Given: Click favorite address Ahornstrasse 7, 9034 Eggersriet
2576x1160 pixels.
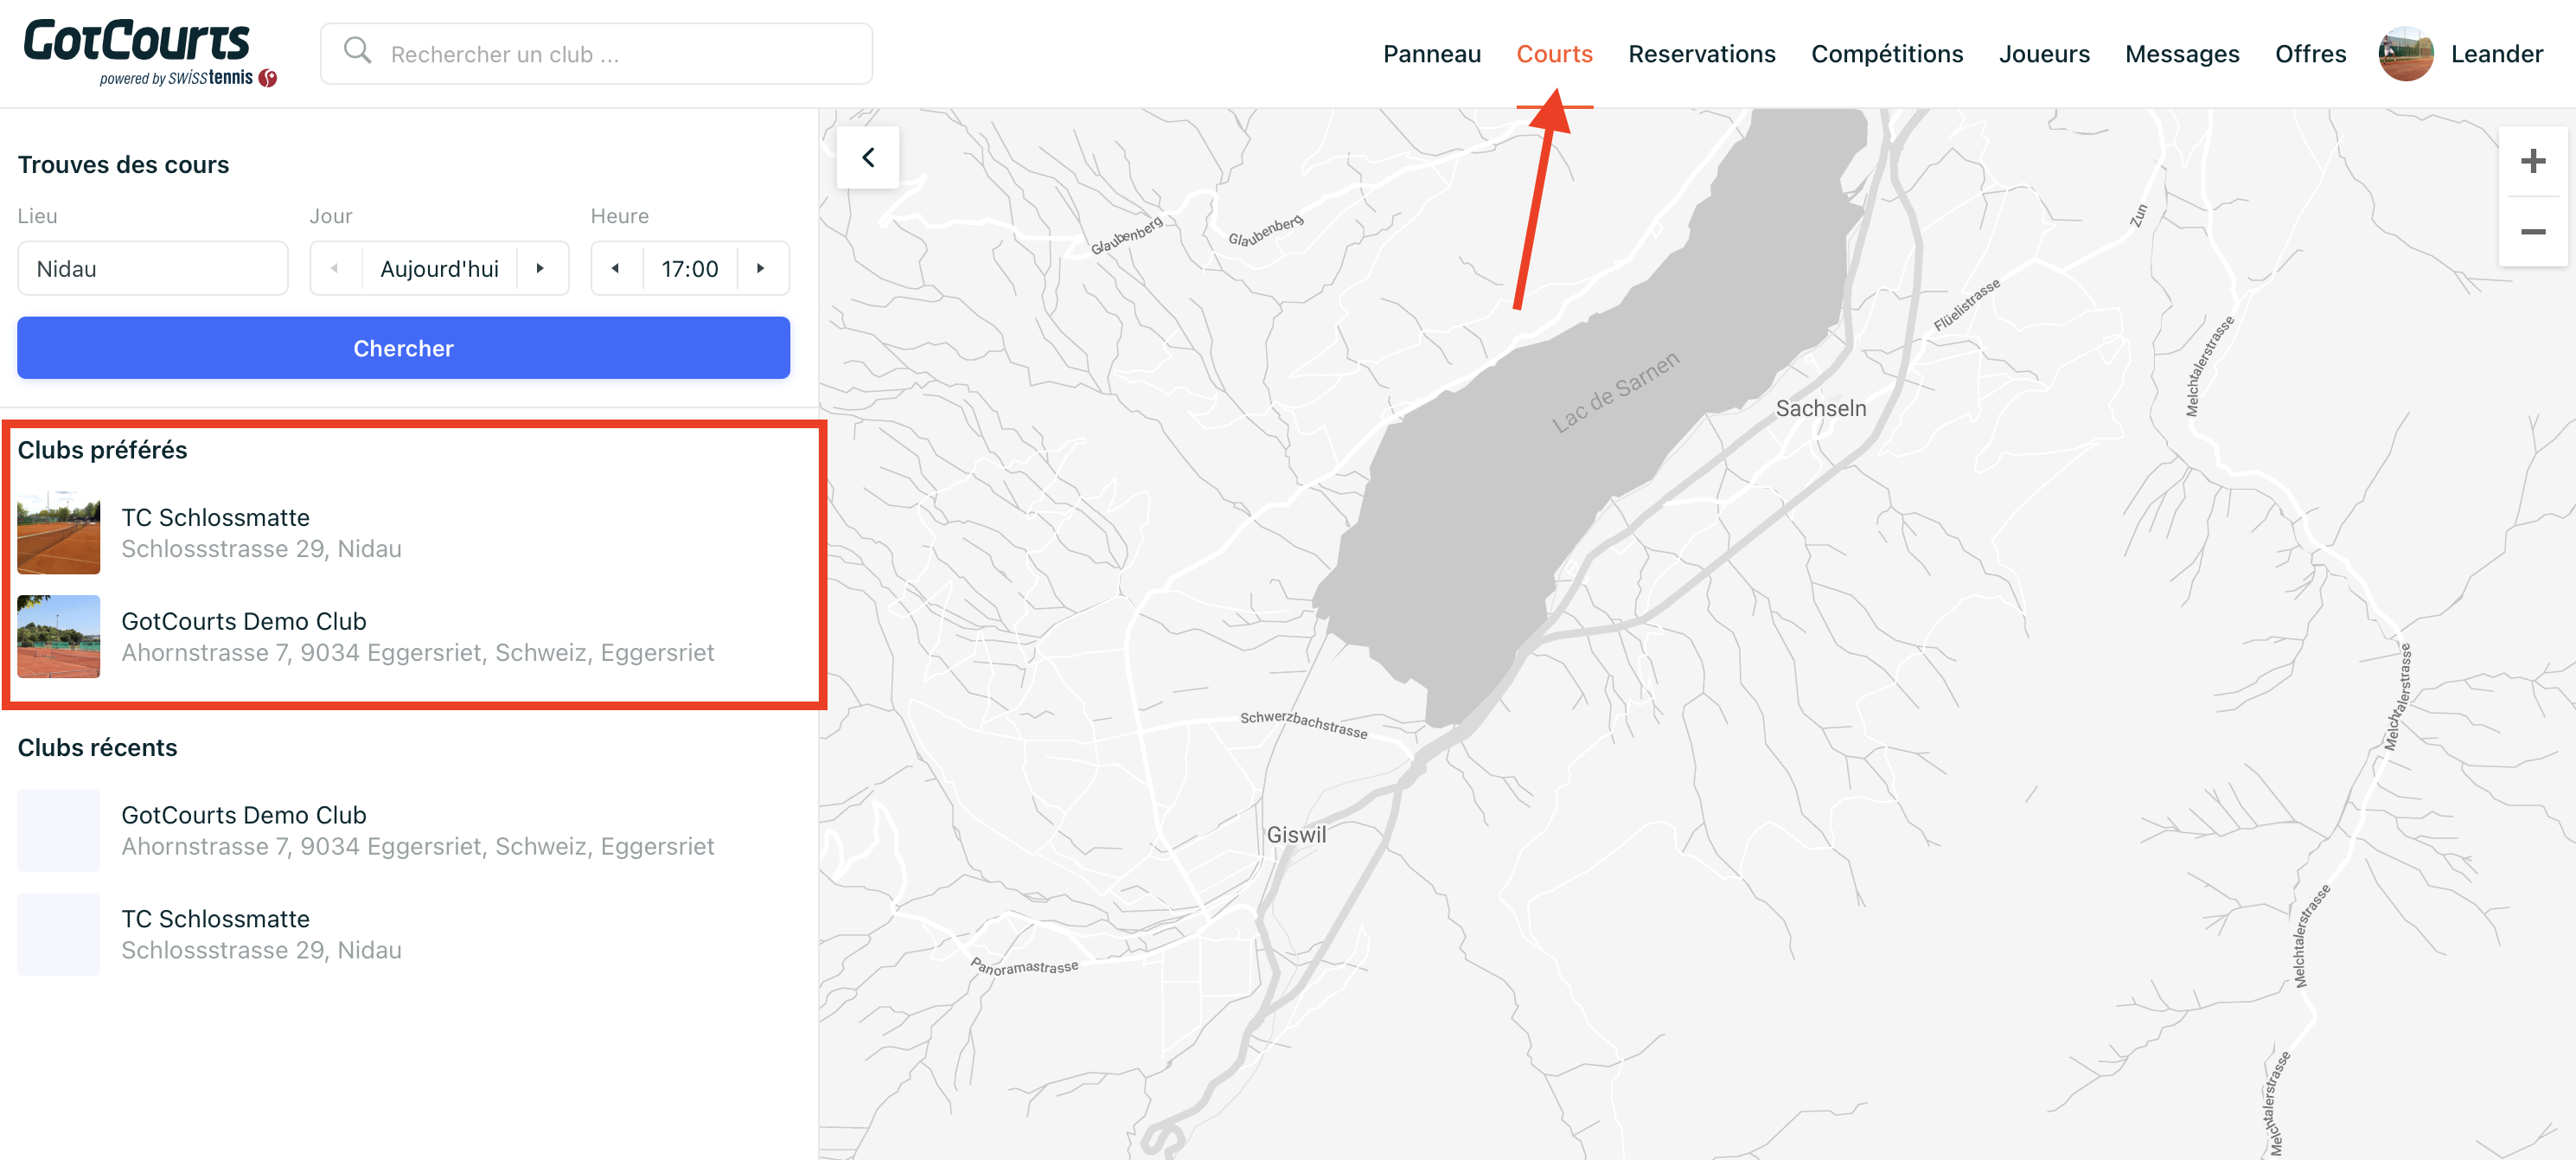Looking at the screenshot, I should (417, 653).
